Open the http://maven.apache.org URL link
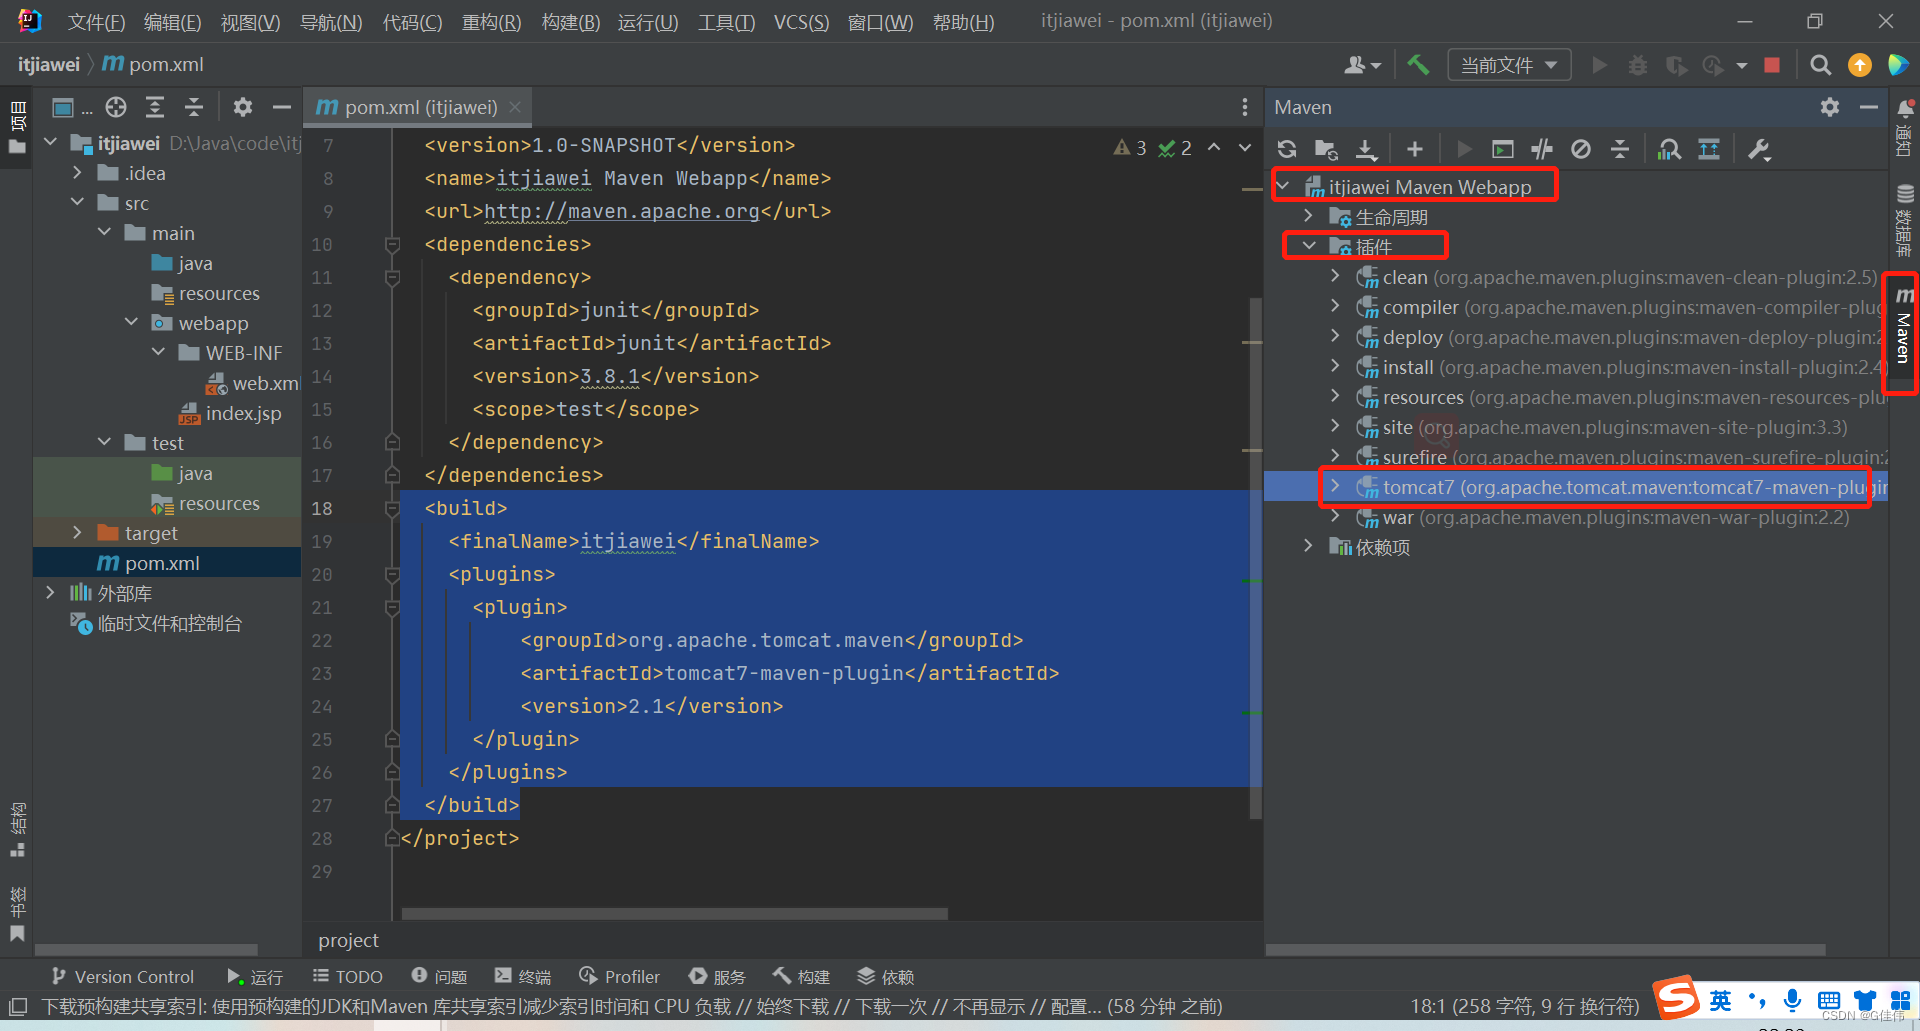This screenshot has width=1920, height=1031. (x=622, y=211)
